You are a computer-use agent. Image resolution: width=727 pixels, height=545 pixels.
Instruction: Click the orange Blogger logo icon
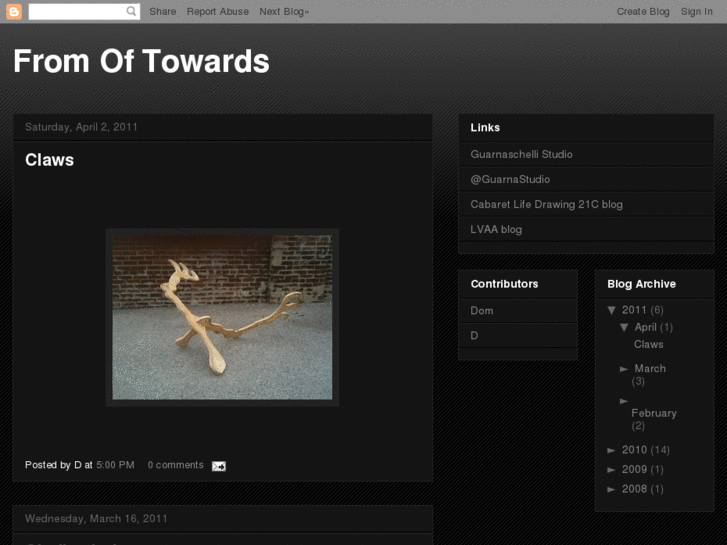click(14, 12)
